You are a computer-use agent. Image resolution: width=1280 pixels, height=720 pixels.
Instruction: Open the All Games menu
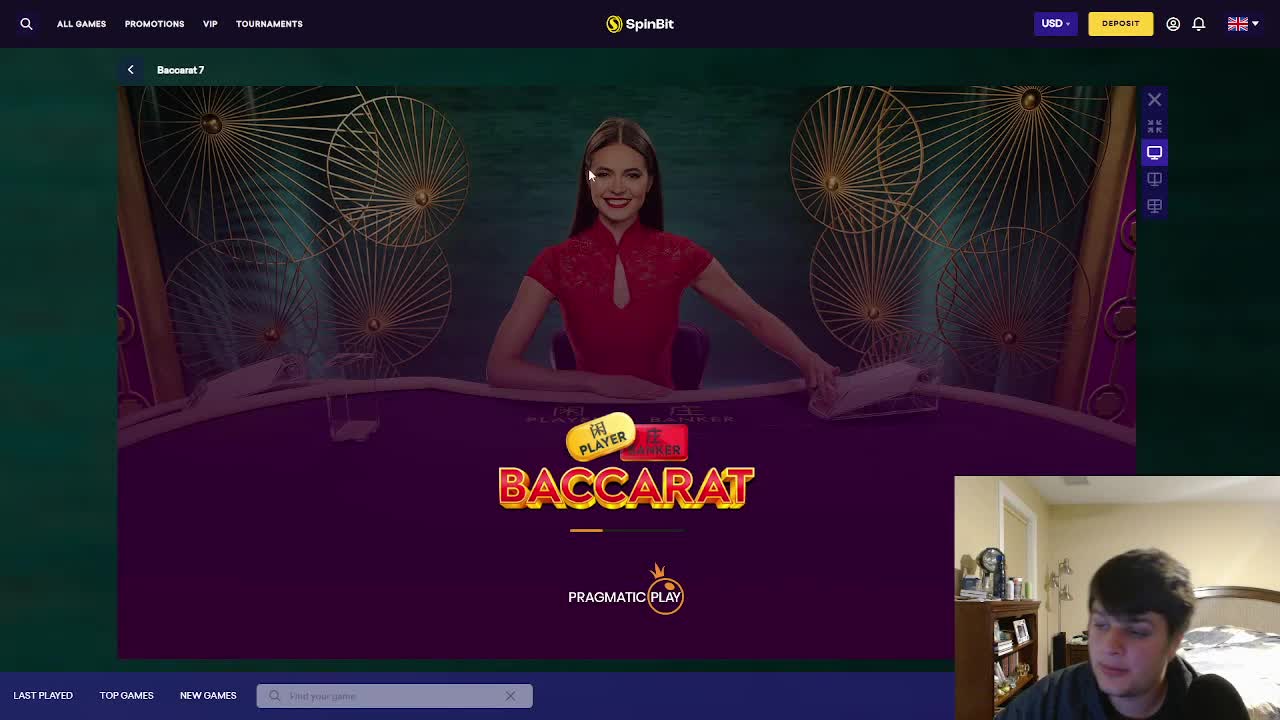click(x=81, y=24)
